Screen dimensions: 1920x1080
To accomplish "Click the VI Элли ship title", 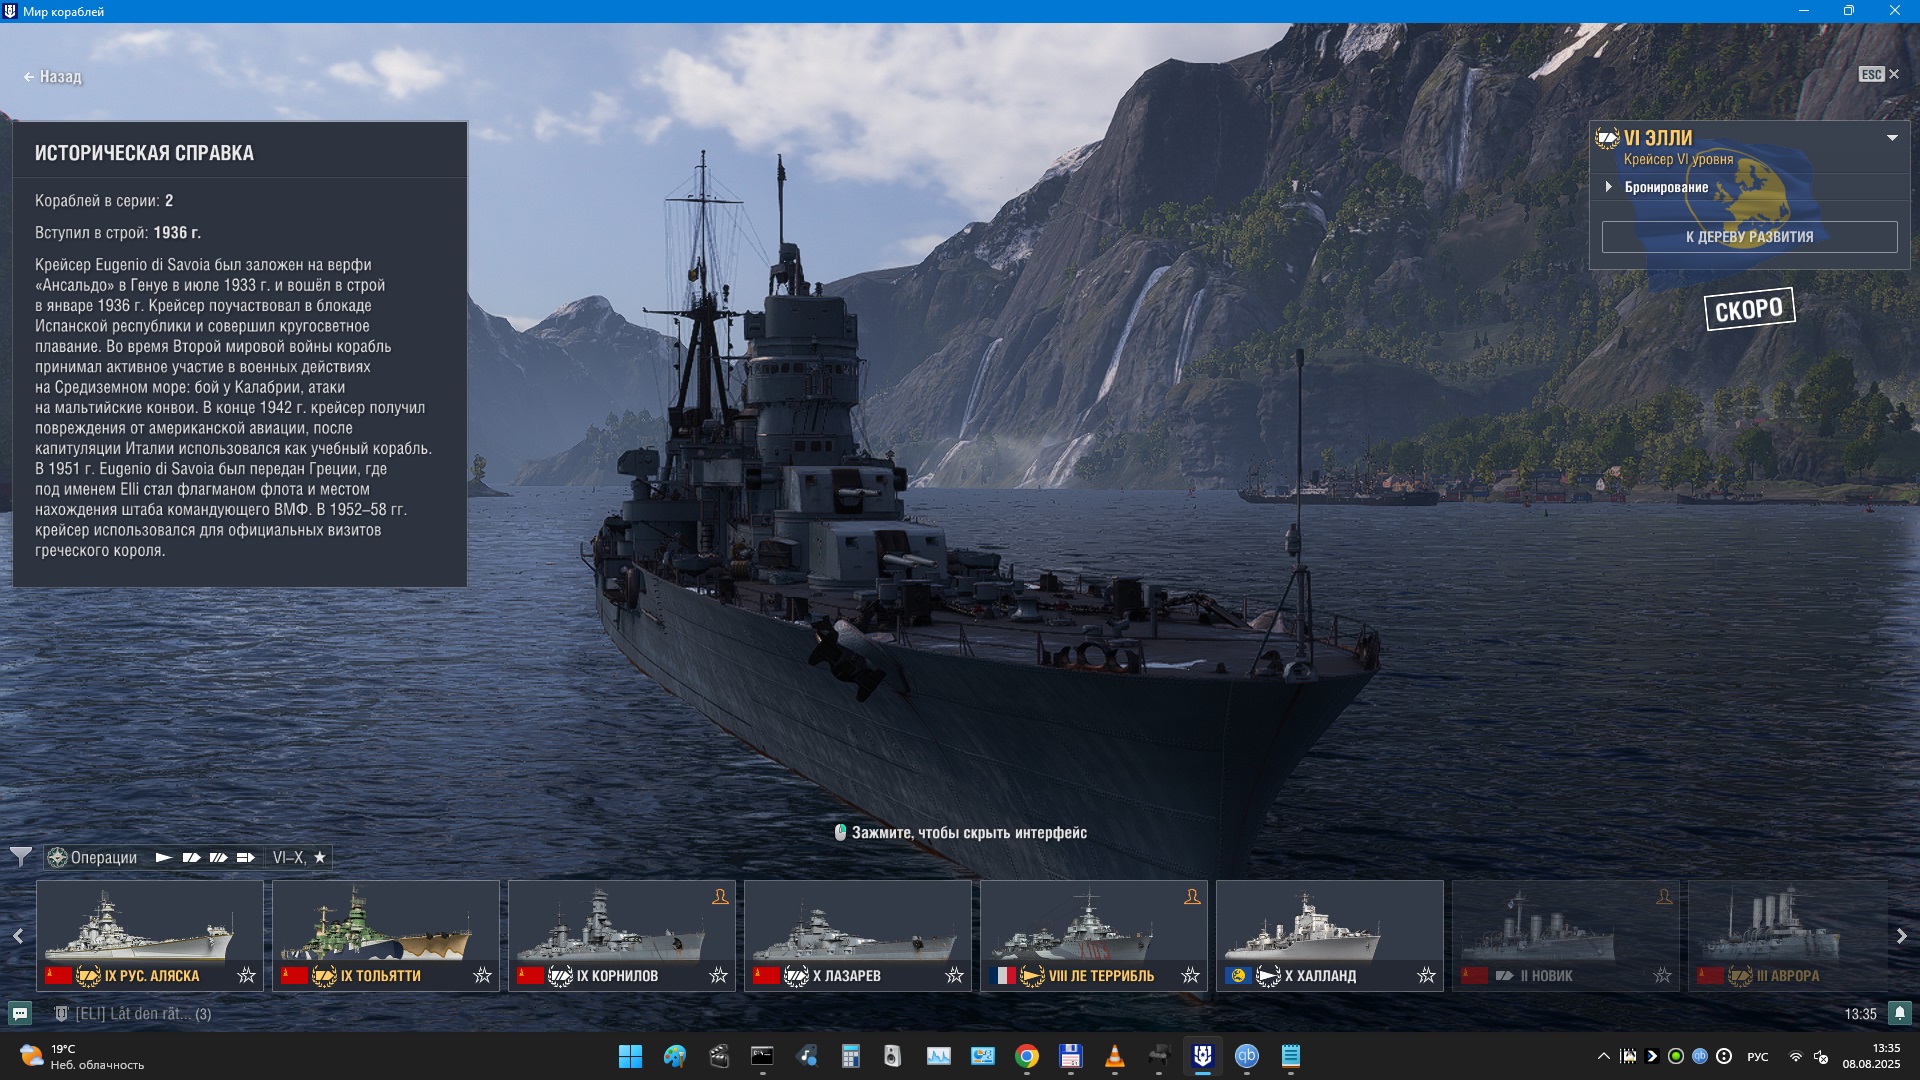I will (x=1658, y=138).
